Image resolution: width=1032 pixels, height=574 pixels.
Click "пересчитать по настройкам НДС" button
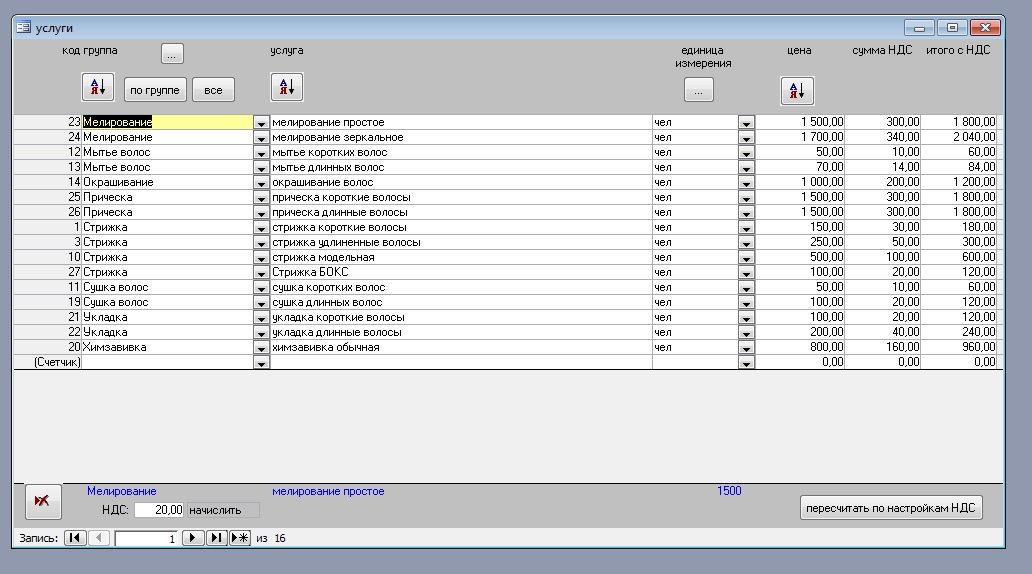pos(892,508)
